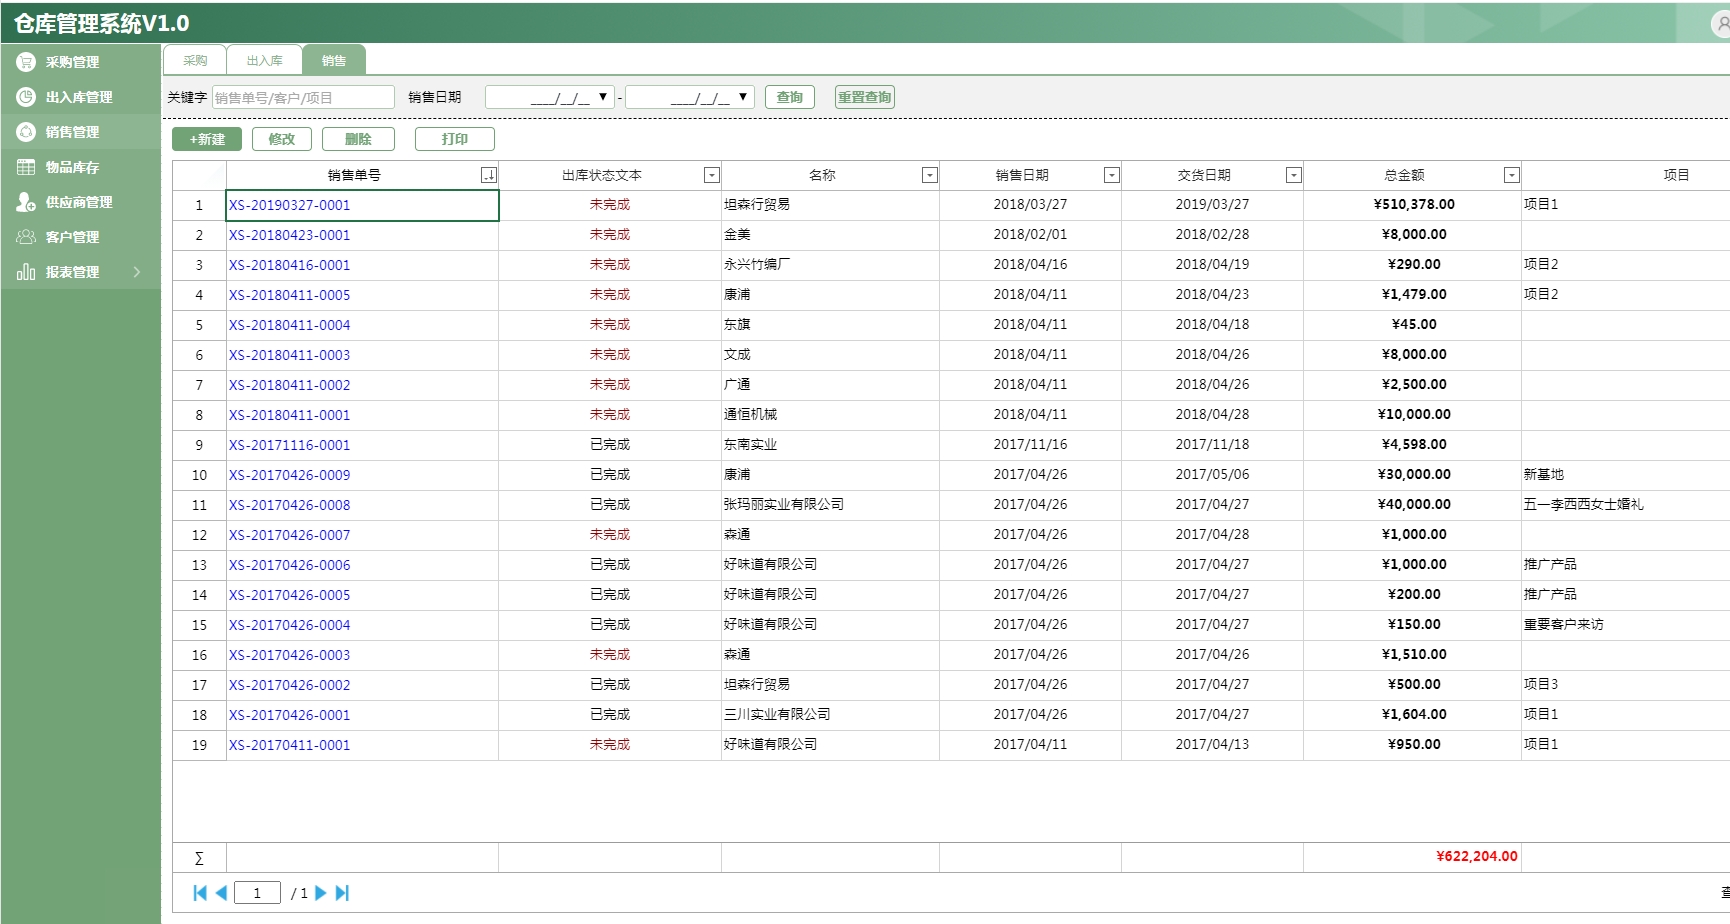Open the 供应商管理 sidebar icon
Screen dimensions: 1730x924
point(26,202)
